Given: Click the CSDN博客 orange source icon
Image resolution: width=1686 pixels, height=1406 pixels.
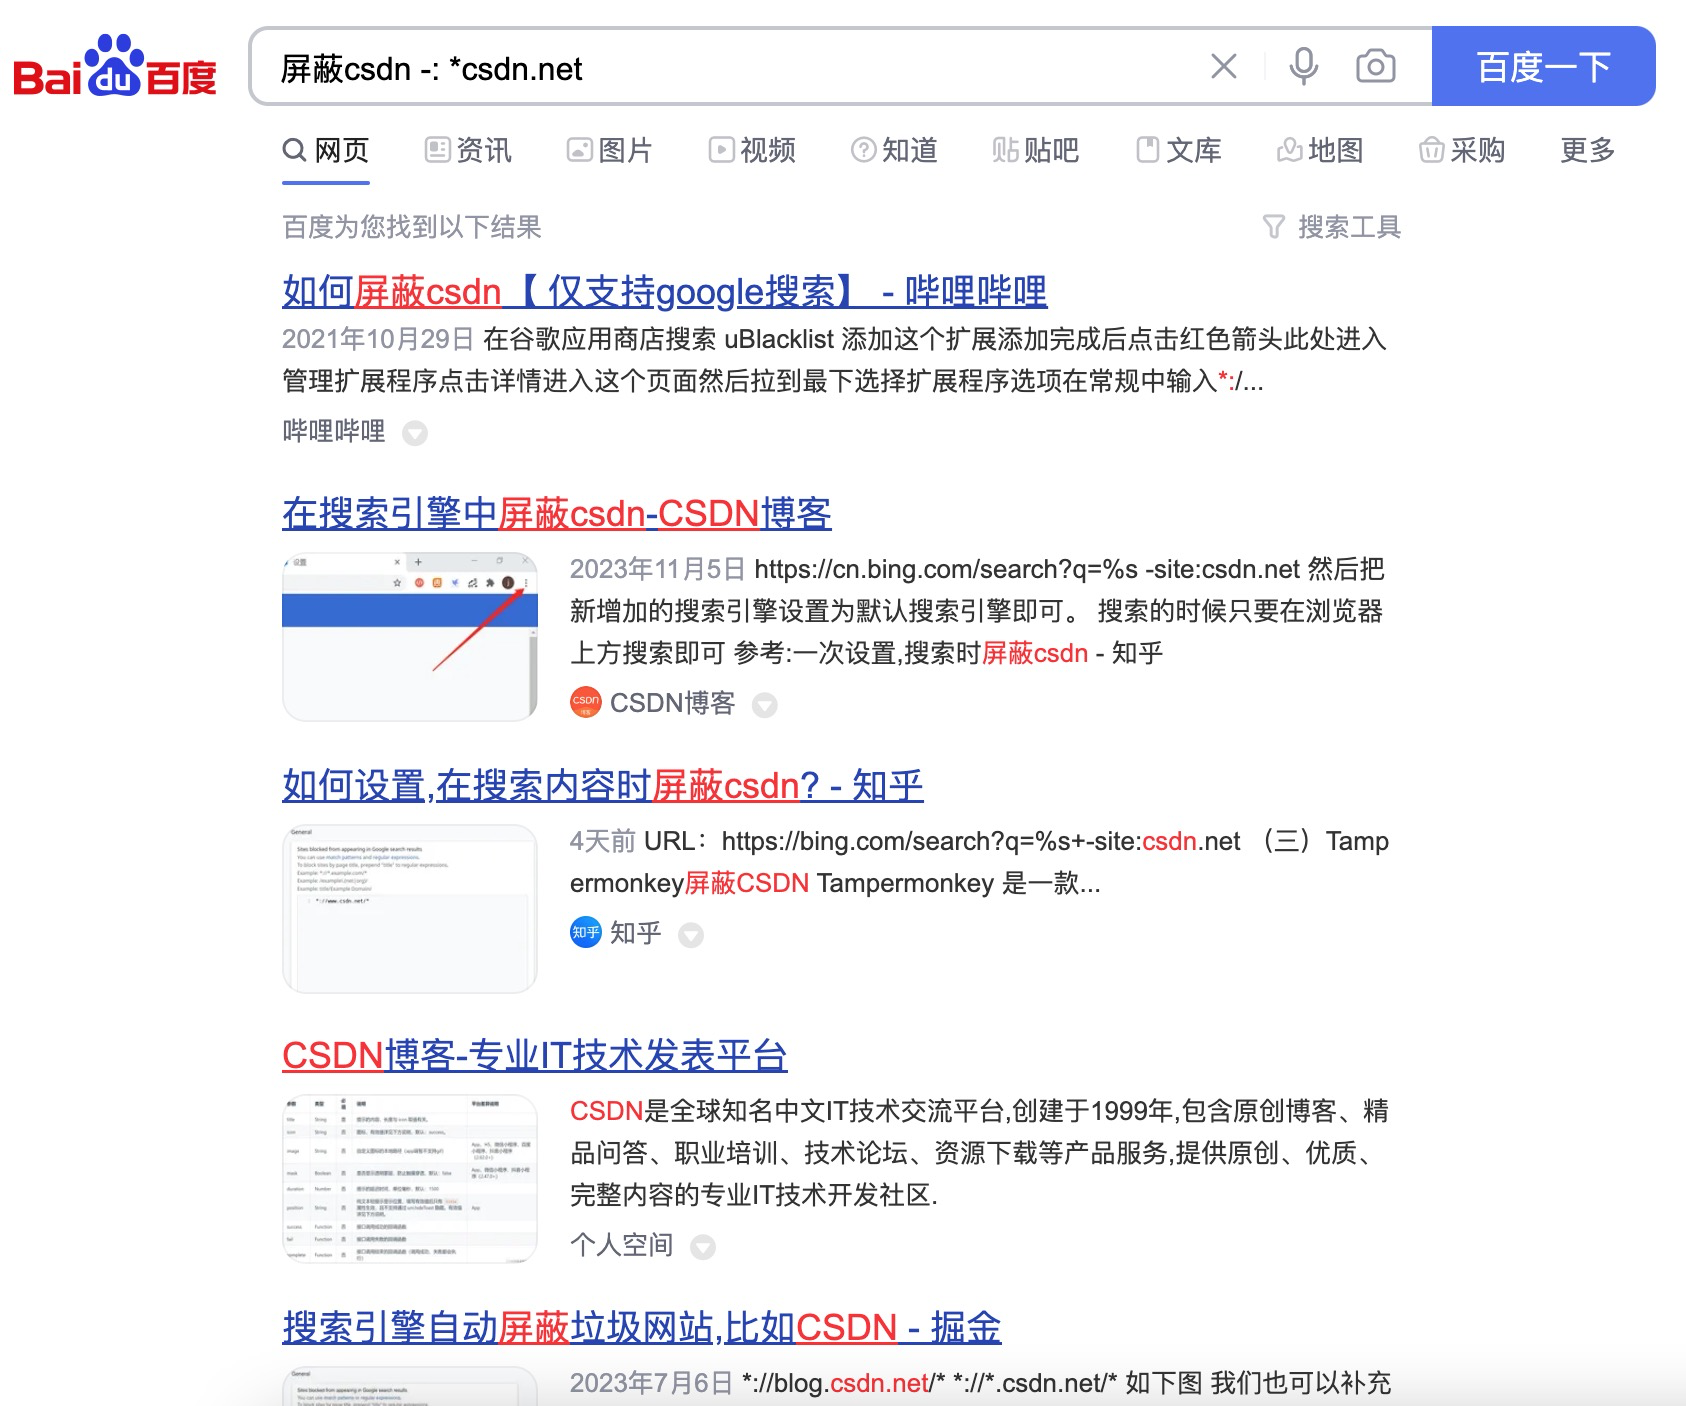Looking at the screenshot, I should coord(586,702).
